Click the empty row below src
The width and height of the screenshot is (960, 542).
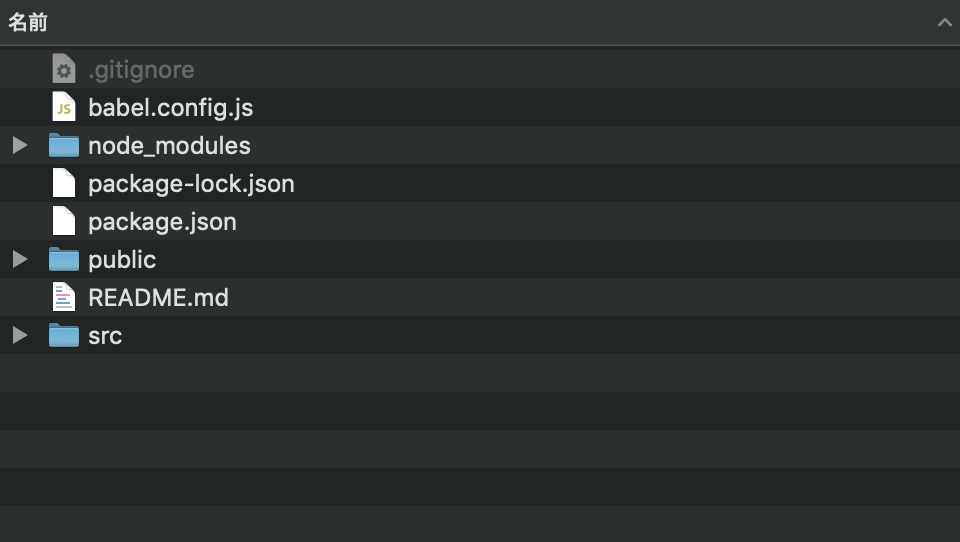480,373
